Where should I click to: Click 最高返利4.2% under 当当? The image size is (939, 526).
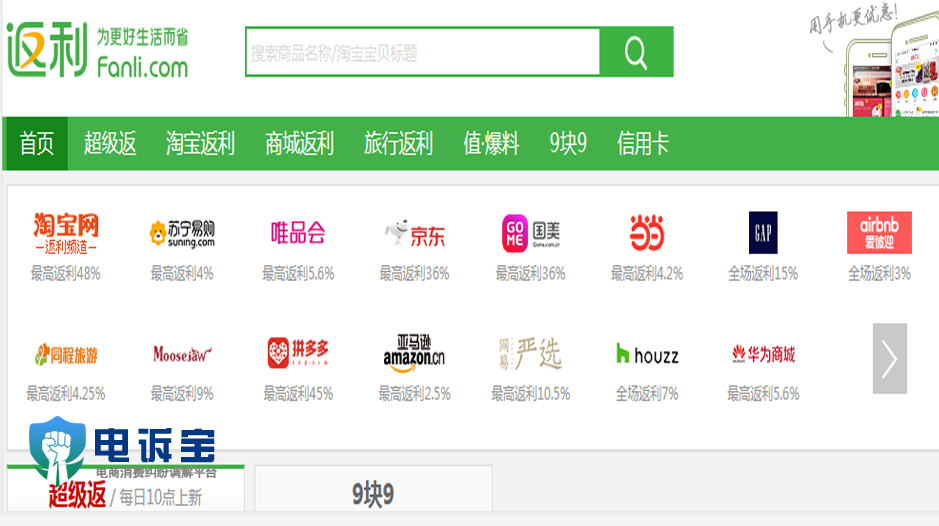[x=647, y=274]
